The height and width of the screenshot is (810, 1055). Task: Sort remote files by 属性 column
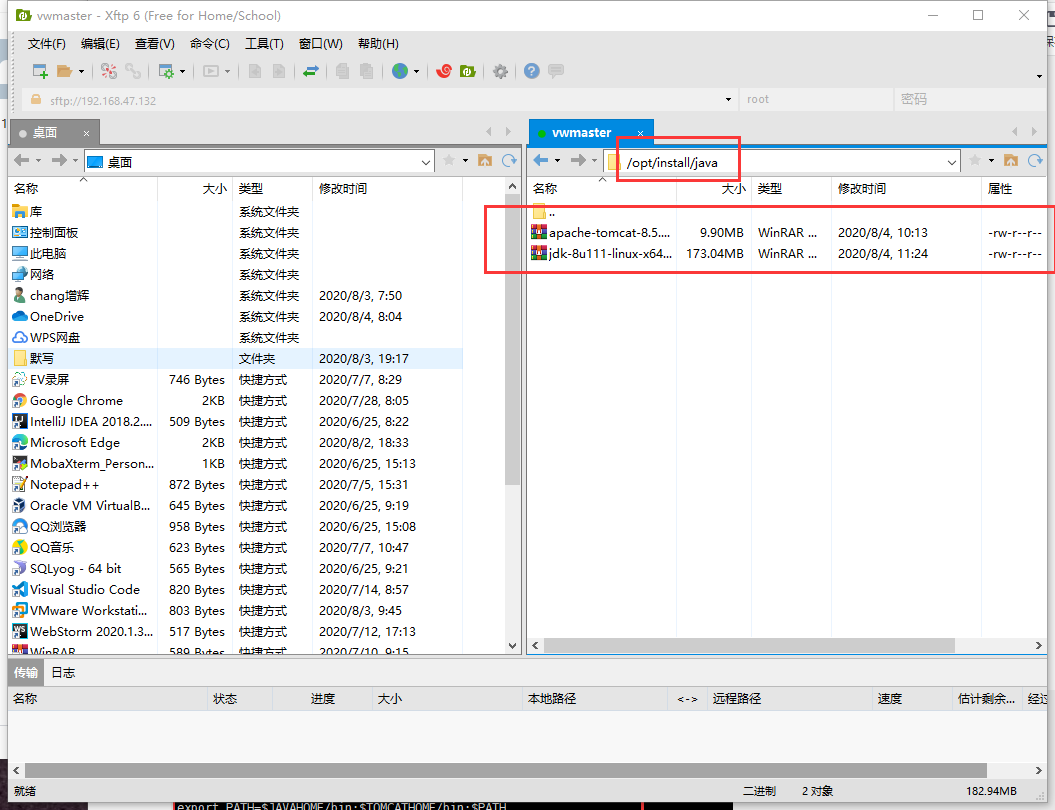coord(1014,189)
